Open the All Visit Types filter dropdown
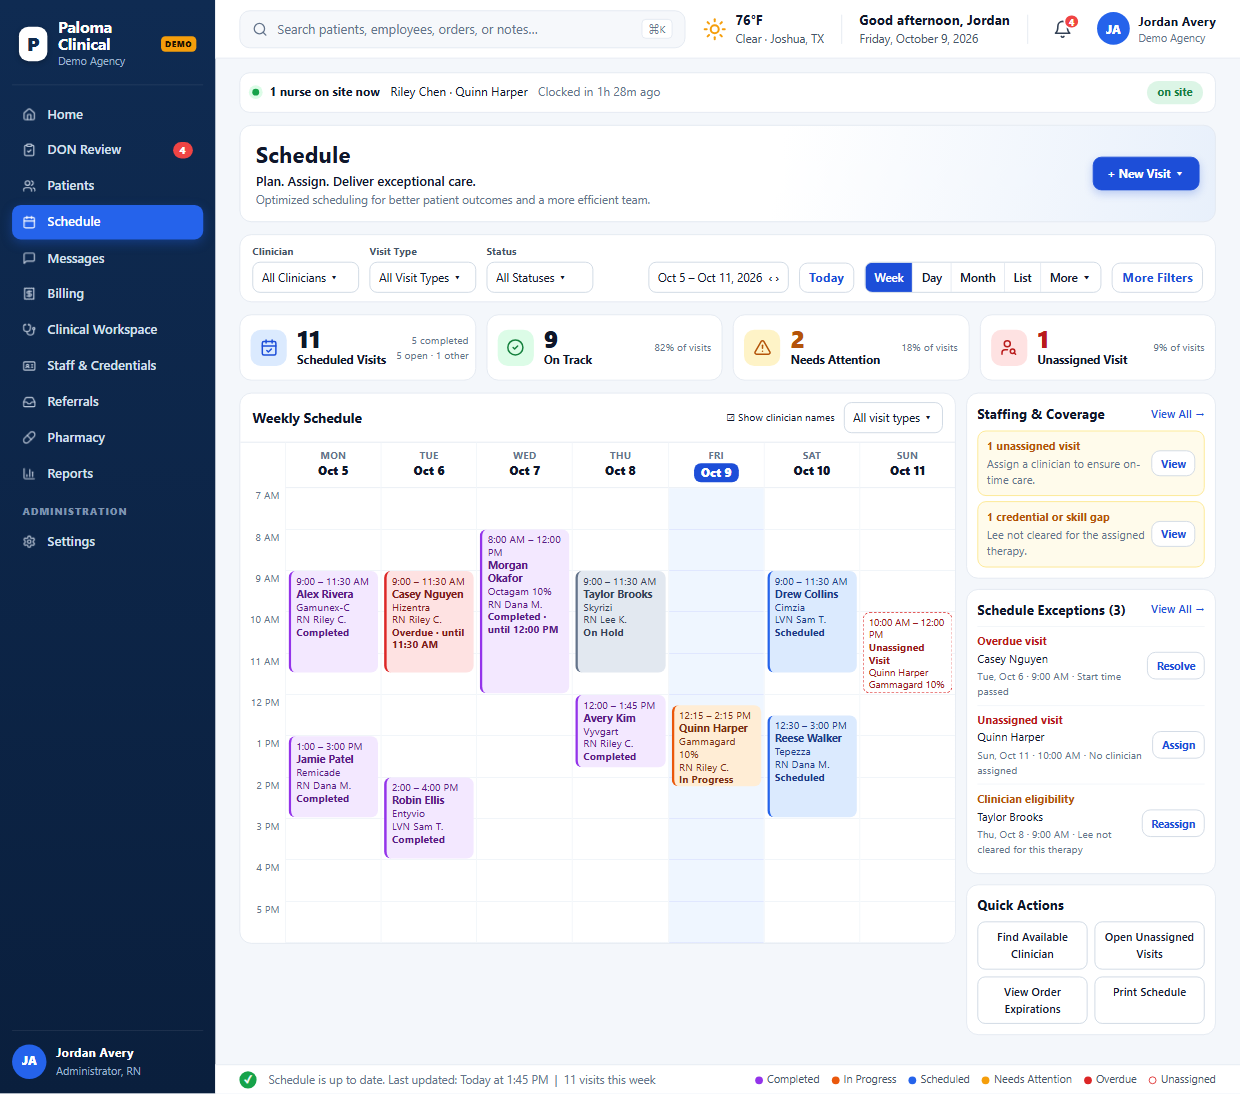The width and height of the screenshot is (1240, 1094). (422, 278)
